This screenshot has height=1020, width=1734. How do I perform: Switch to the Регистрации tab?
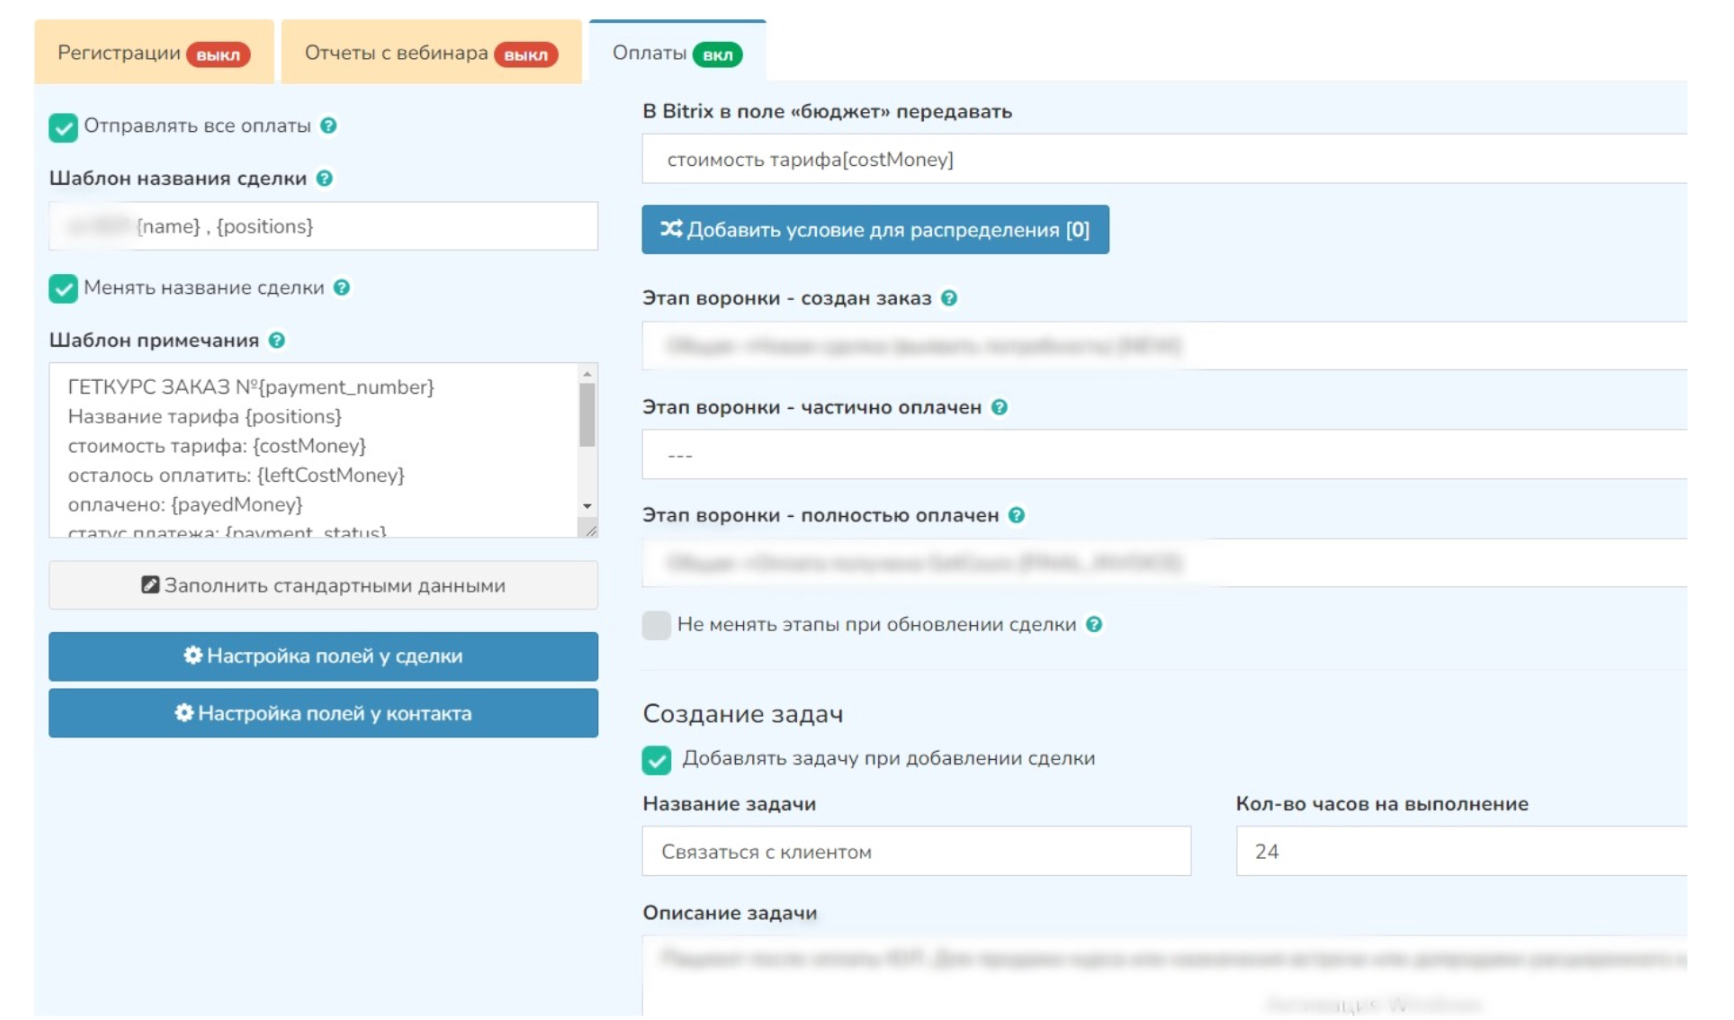153,53
